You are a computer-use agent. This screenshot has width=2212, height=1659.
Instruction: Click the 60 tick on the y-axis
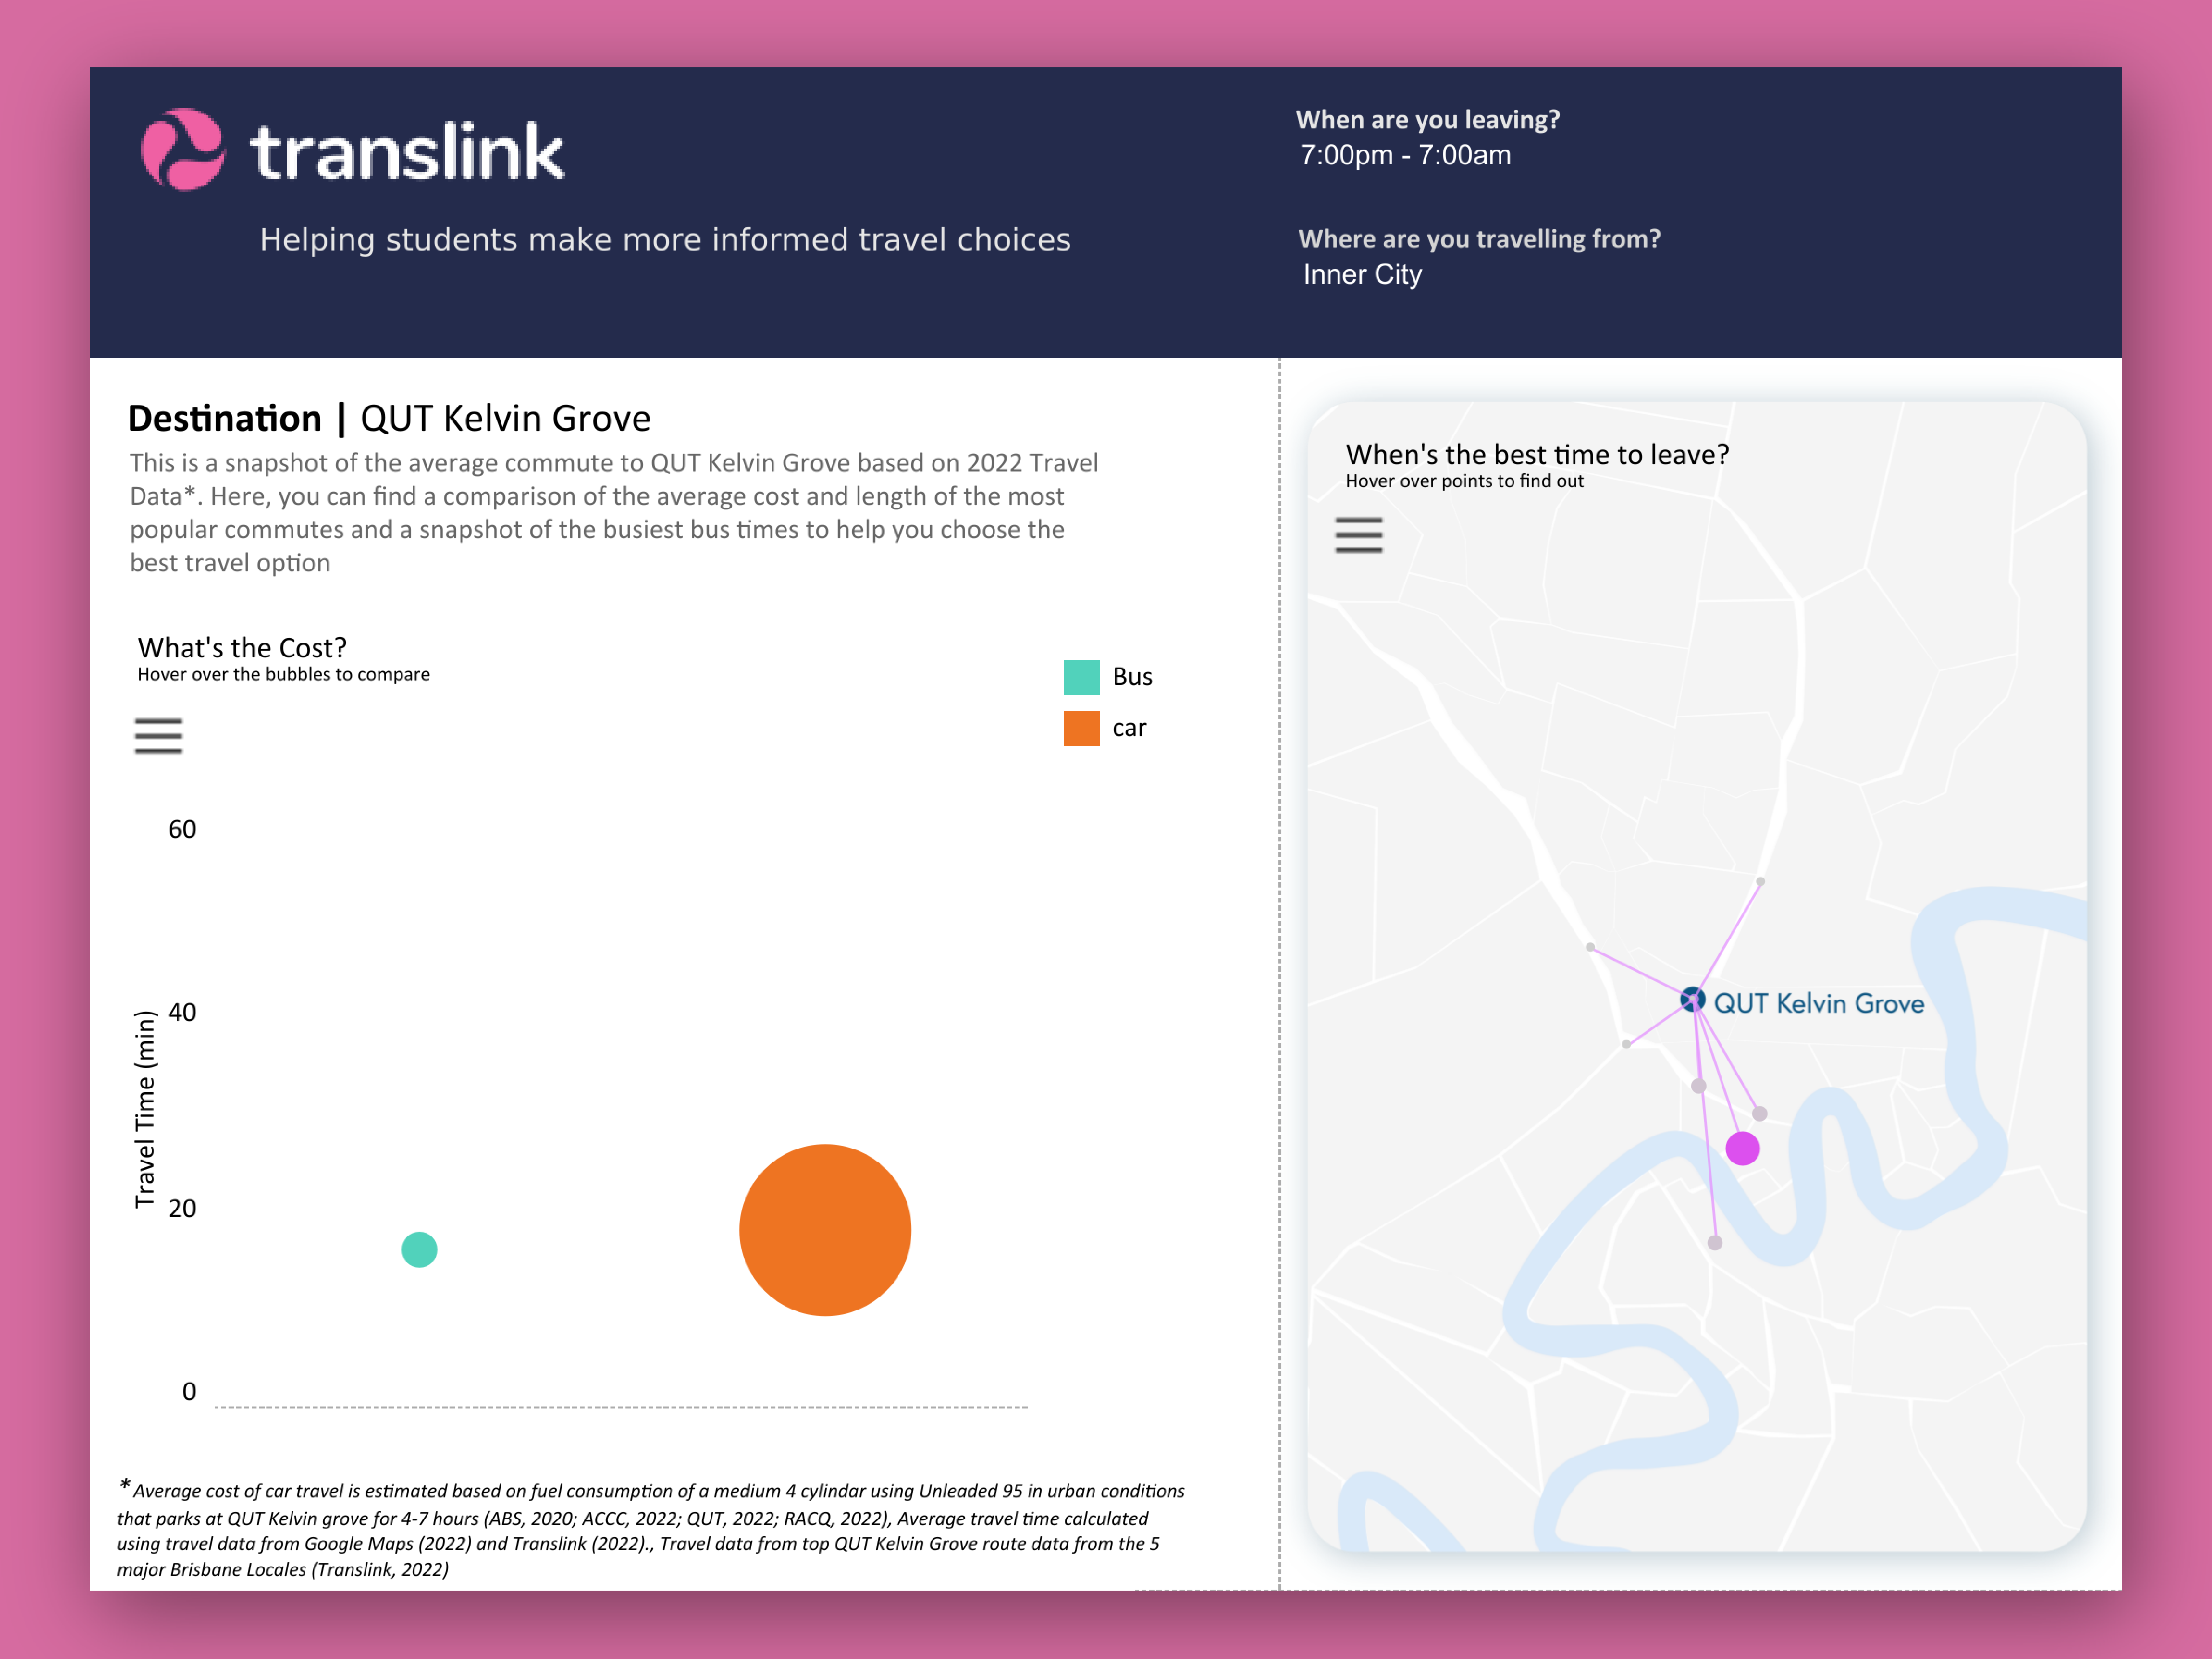tap(182, 829)
